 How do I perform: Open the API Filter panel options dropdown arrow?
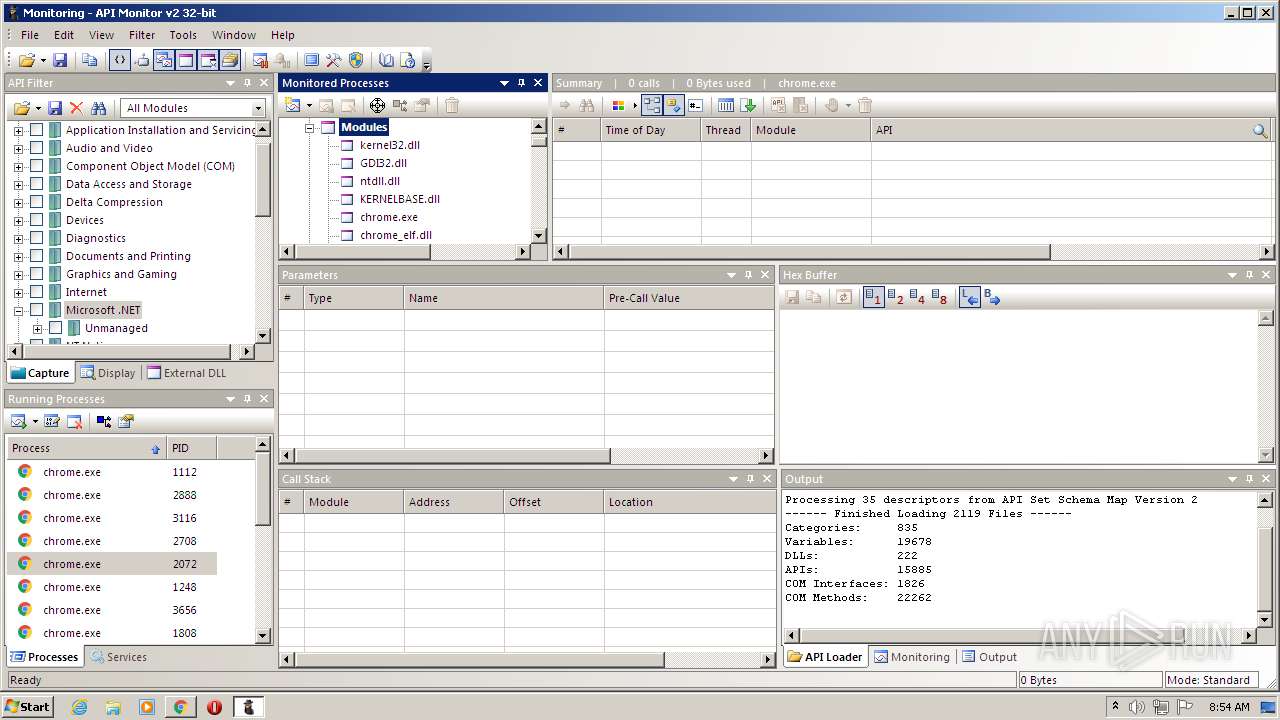(x=230, y=83)
